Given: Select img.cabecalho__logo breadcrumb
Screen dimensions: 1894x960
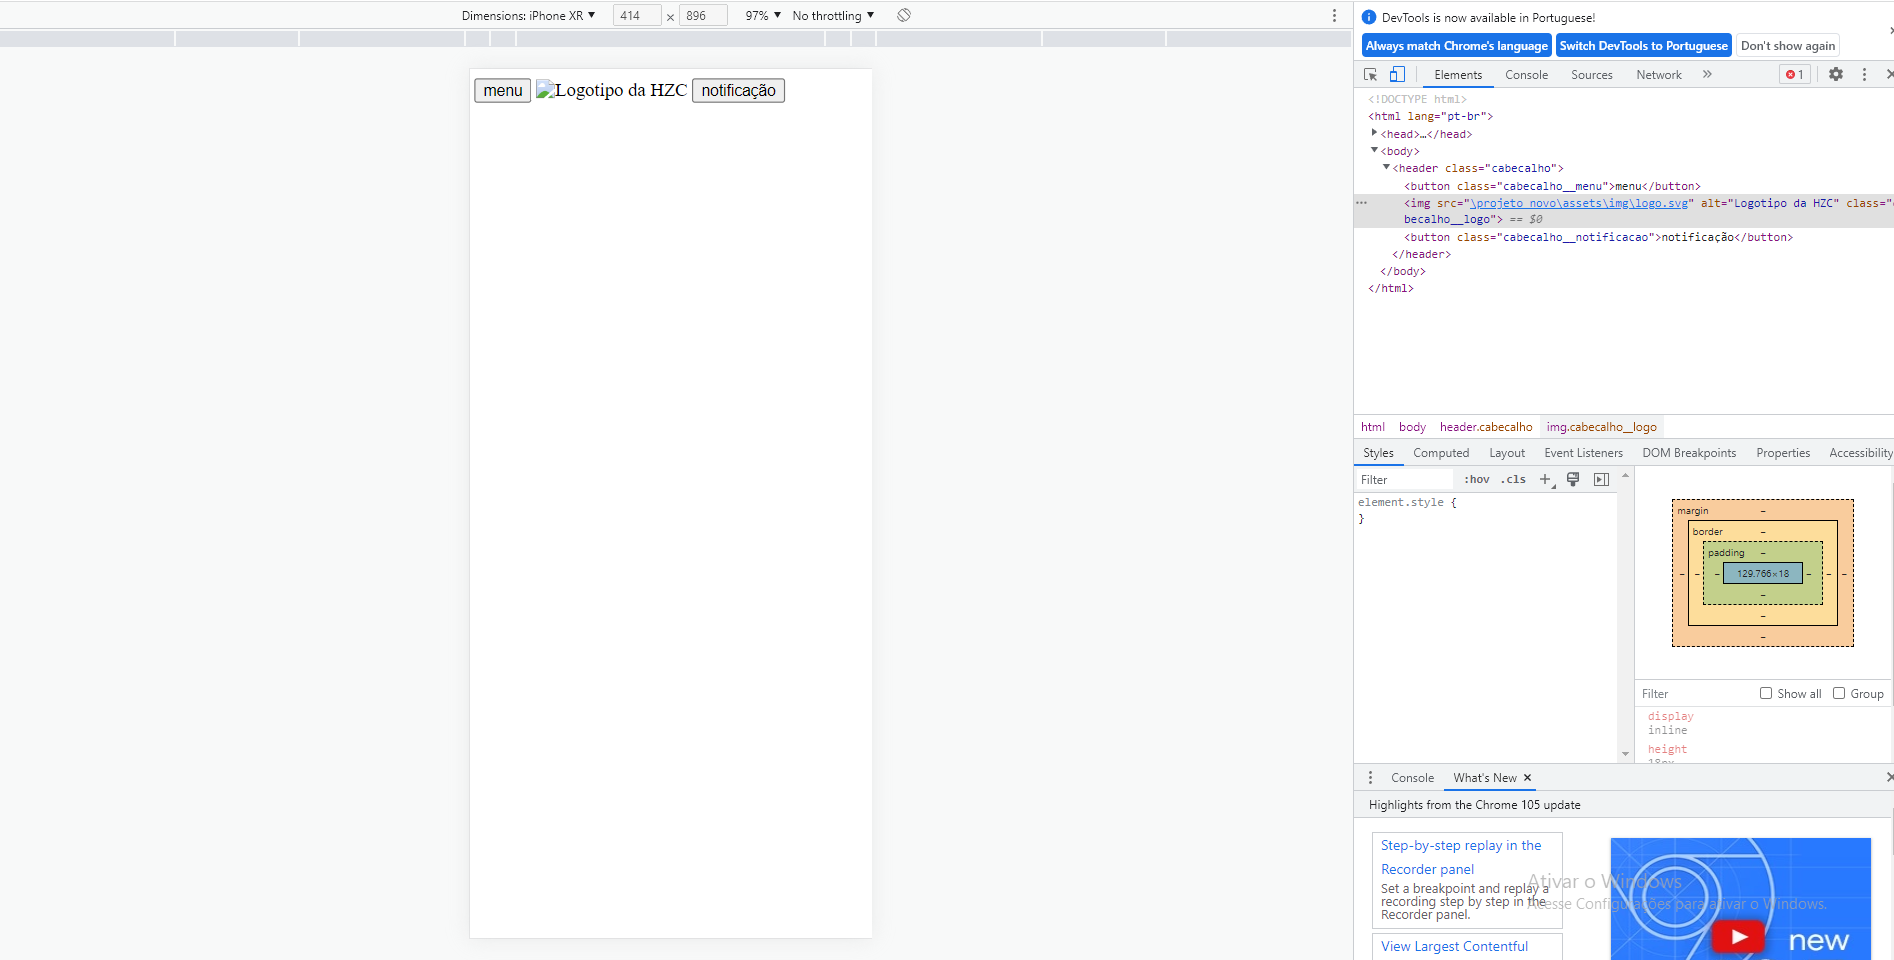Looking at the screenshot, I should pos(1601,427).
